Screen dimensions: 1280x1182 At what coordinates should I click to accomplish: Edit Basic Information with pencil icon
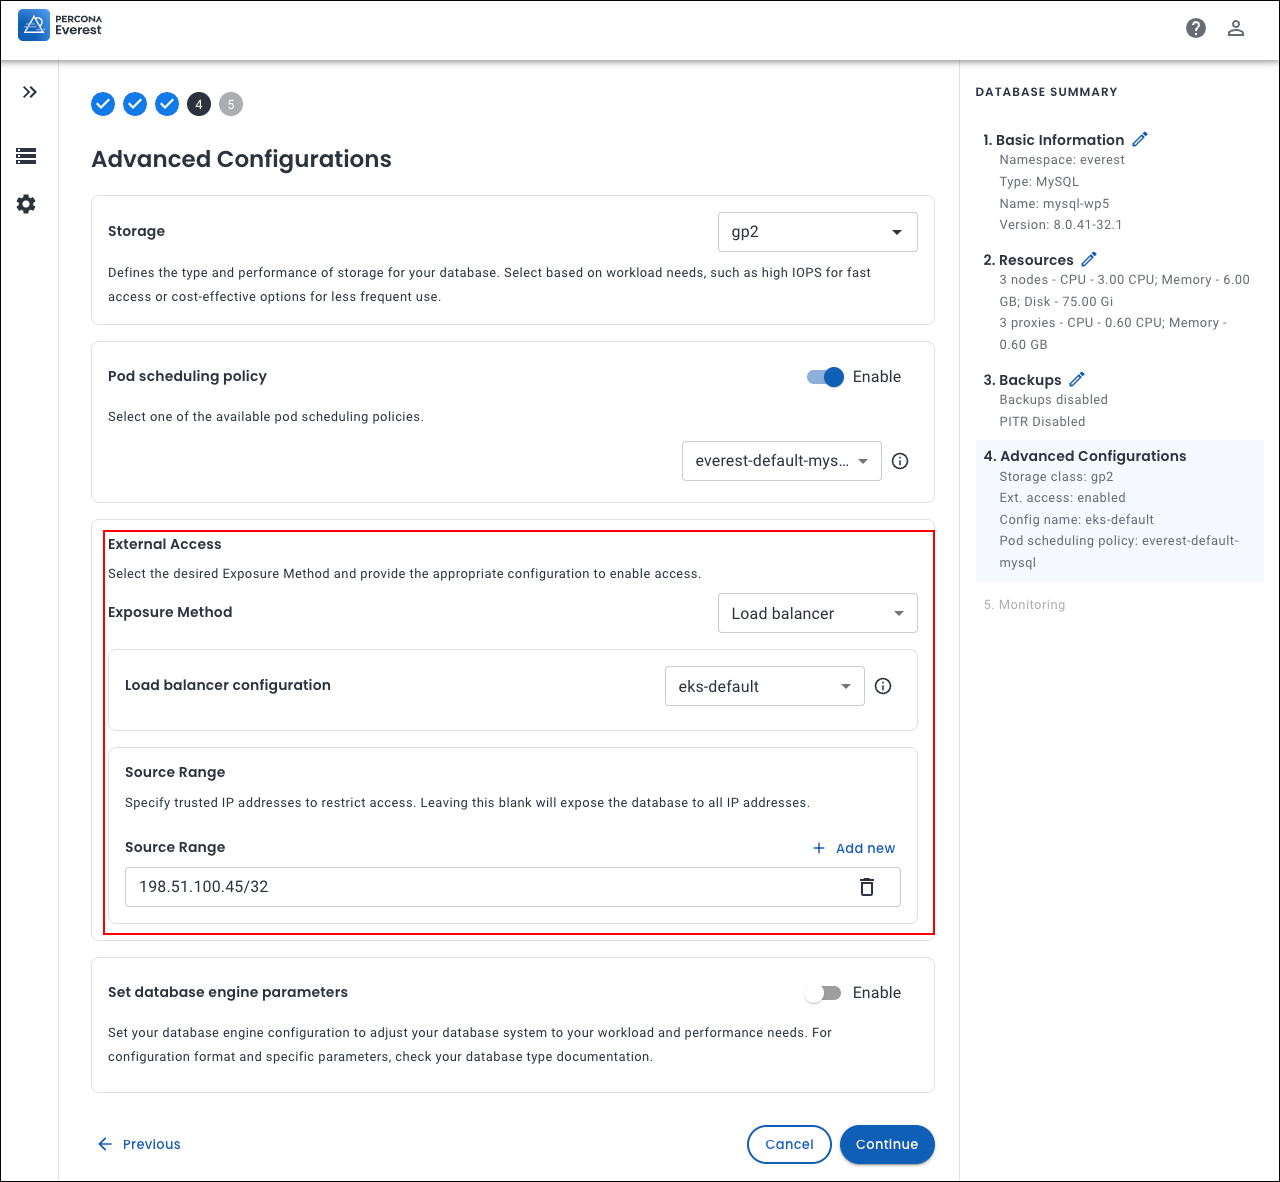tap(1140, 140)
